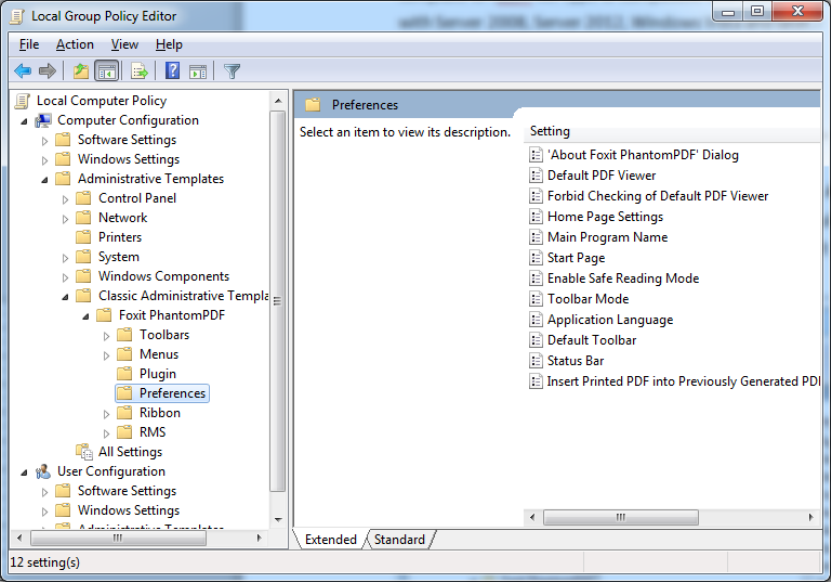Toggle Show/Hide Console Tree toolbar icon
This screenshot has height=582, width=831.
107,70
